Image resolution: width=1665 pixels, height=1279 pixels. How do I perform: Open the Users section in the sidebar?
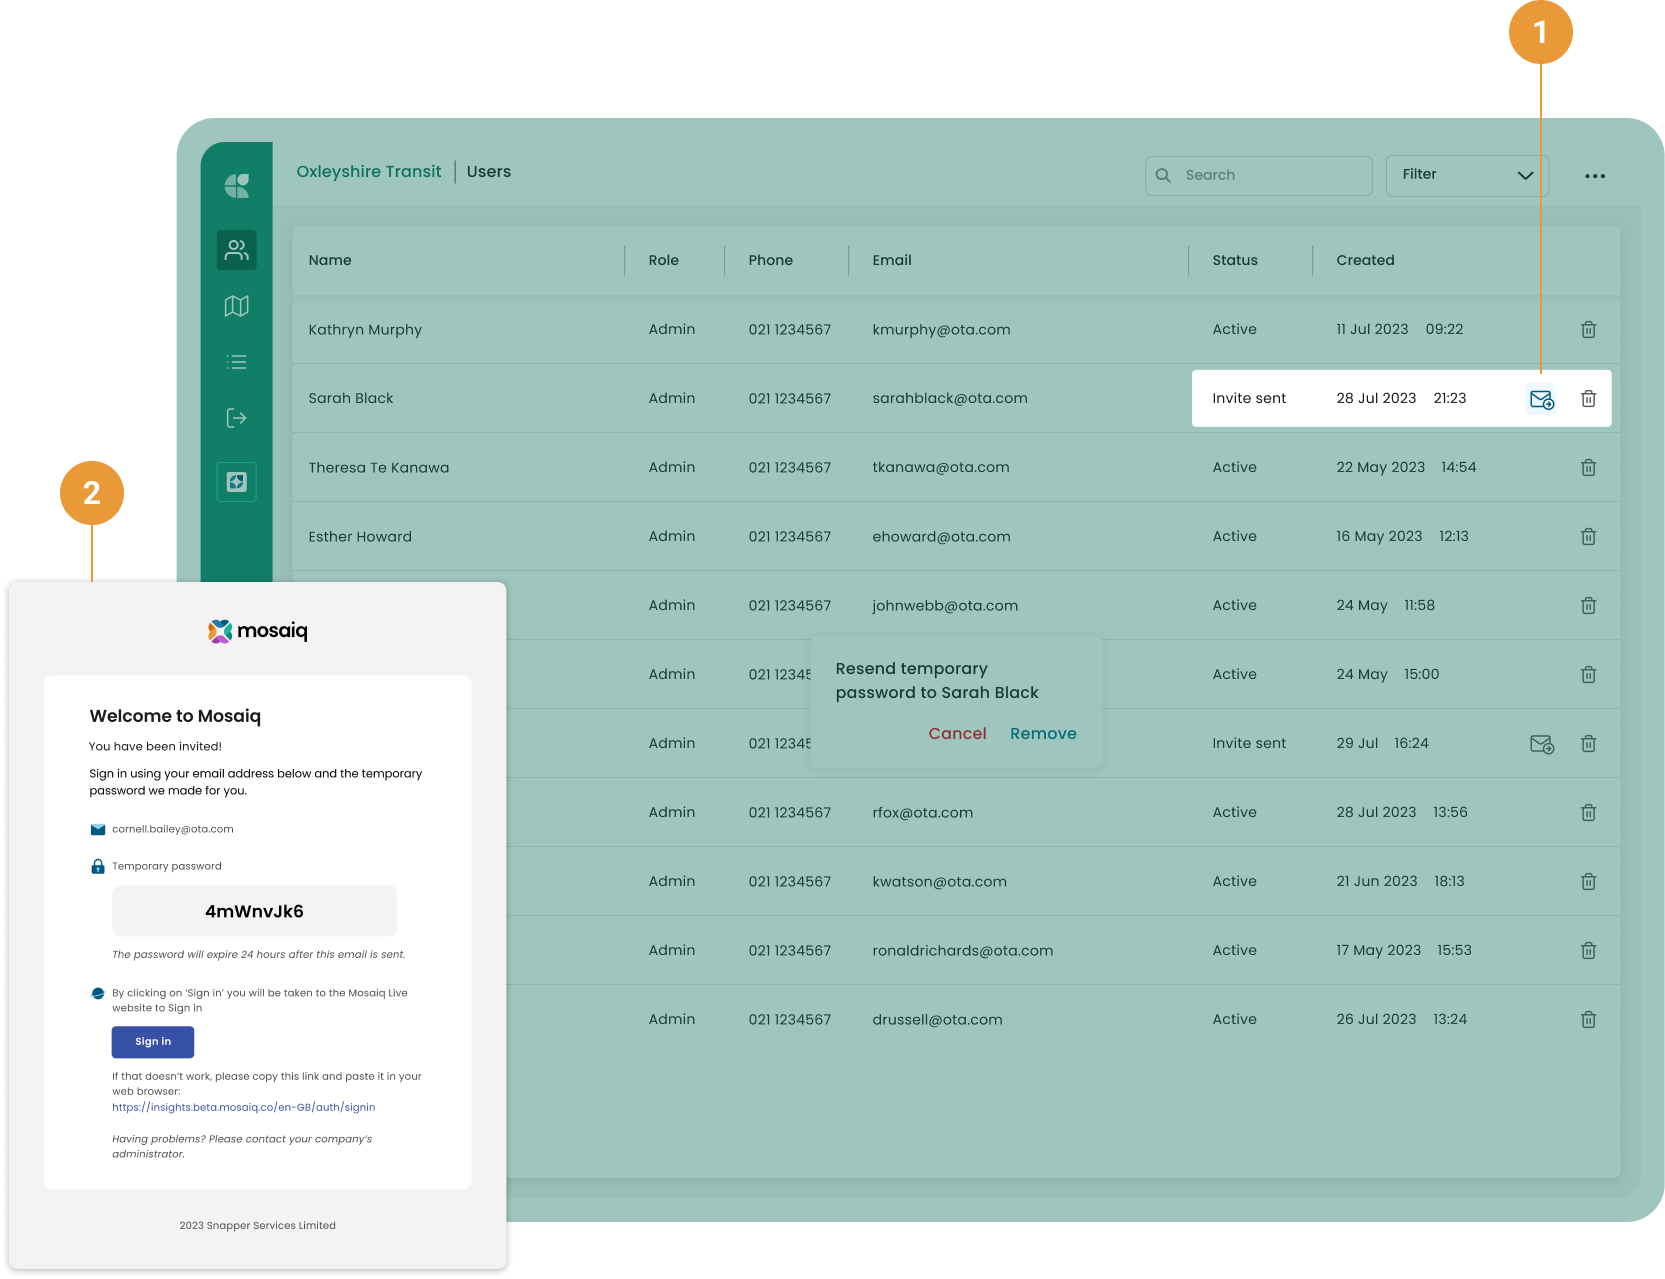(237, 250)
